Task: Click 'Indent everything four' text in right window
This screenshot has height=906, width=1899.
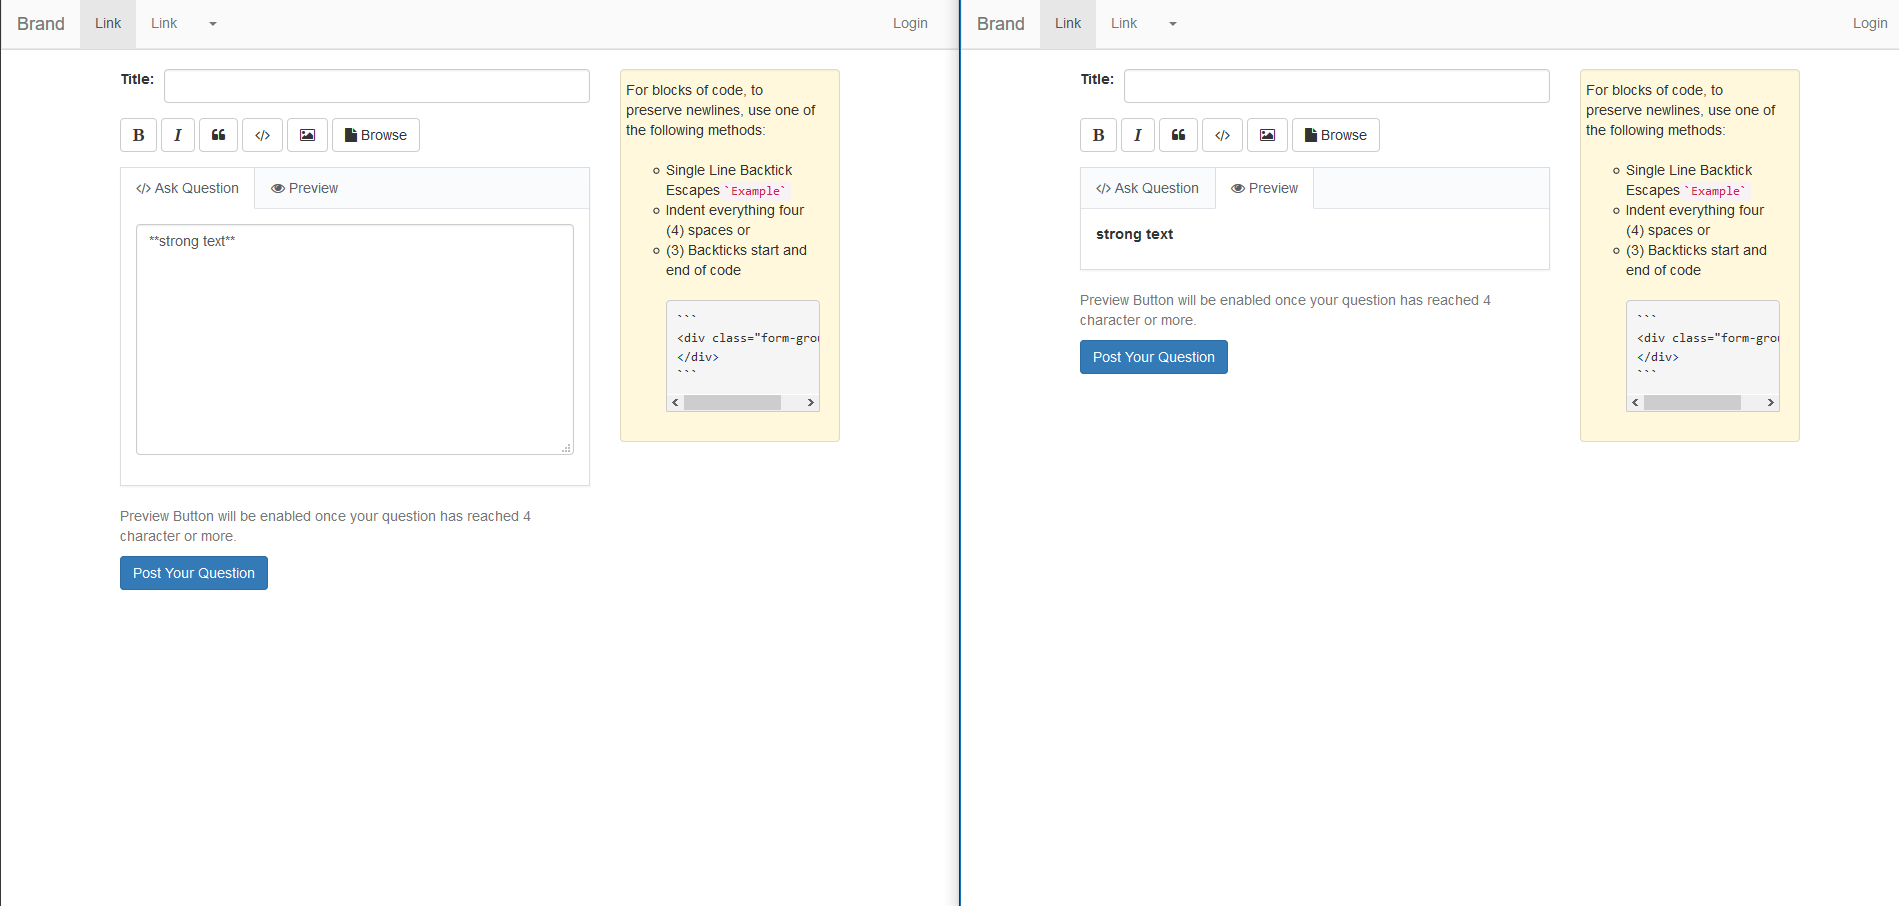Action: (1695, 210)
